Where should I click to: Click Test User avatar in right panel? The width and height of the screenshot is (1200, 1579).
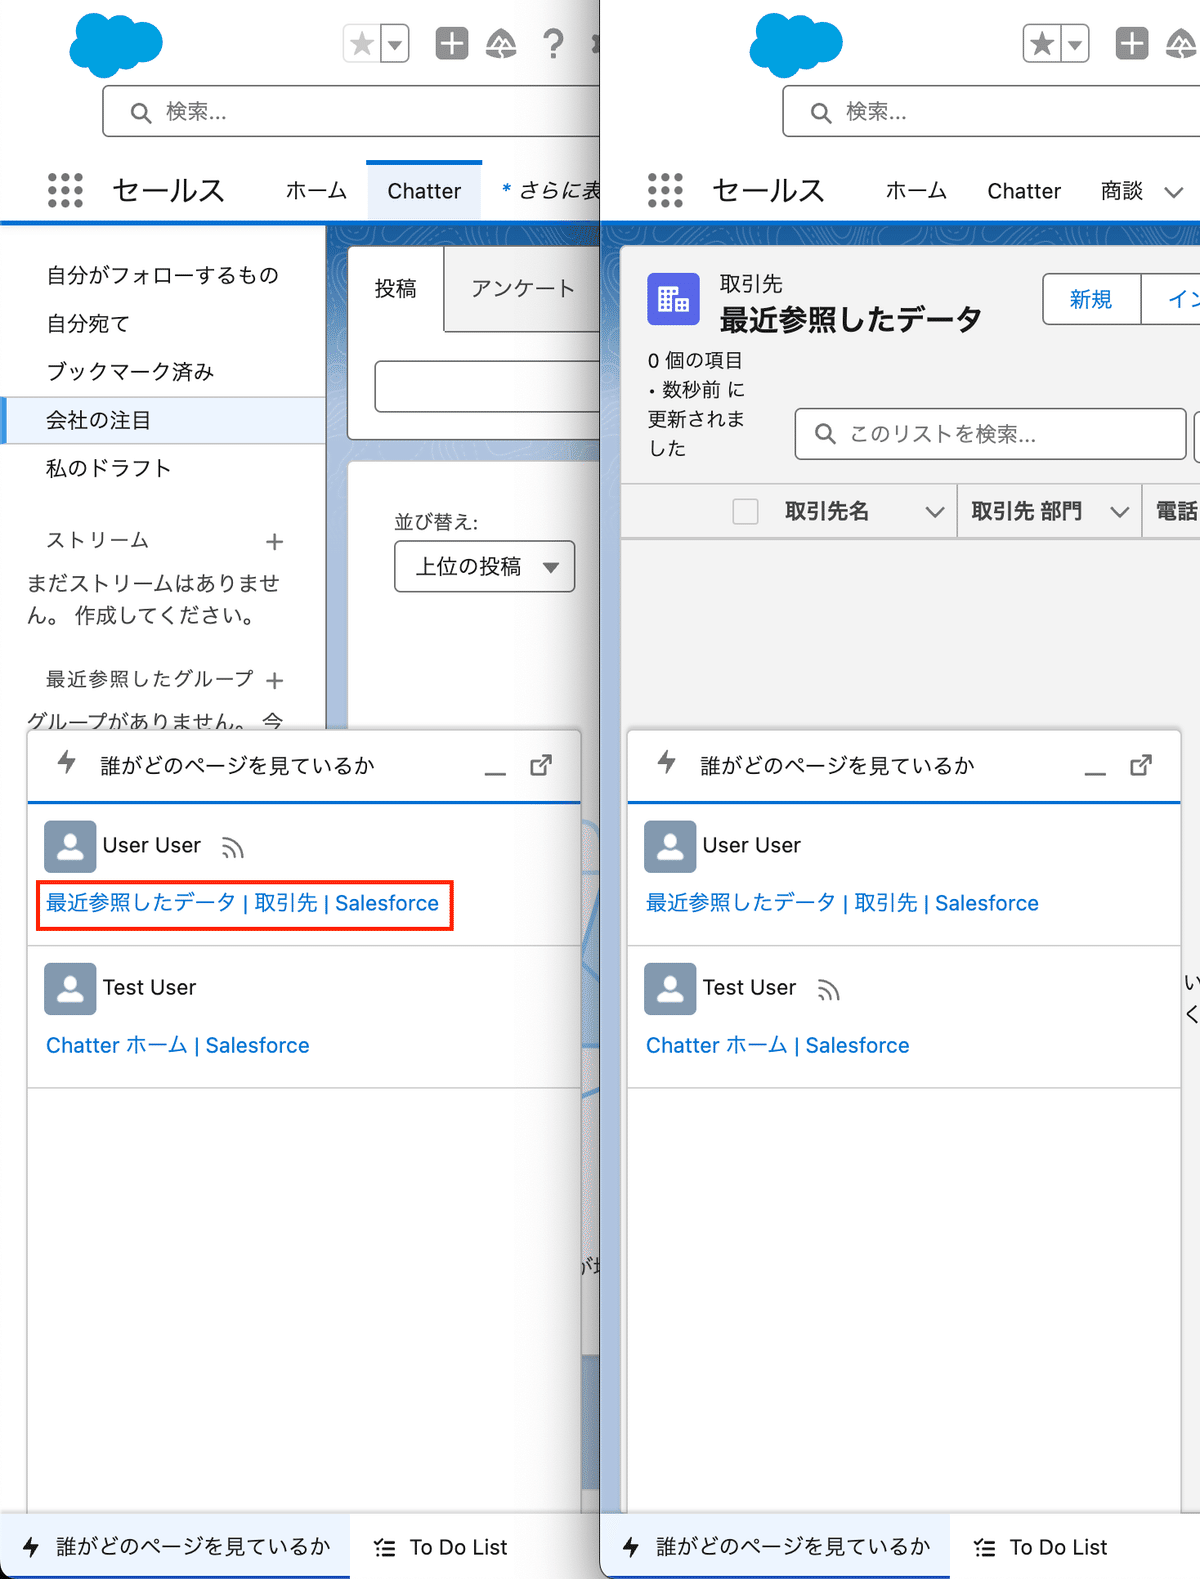pos(670,989)
